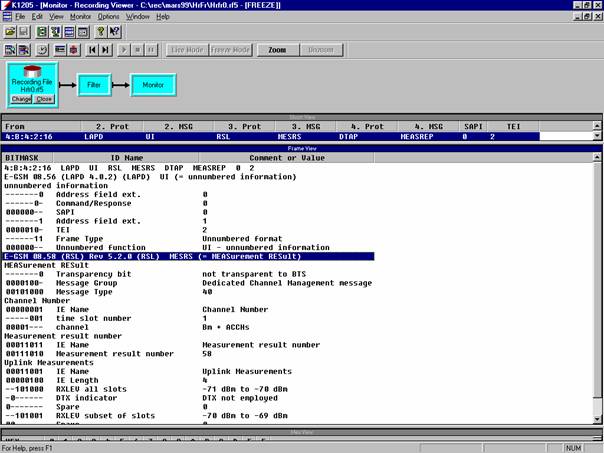604x453 pixels.
Task: Click the 'From' column header
Action: pos(15,127)
